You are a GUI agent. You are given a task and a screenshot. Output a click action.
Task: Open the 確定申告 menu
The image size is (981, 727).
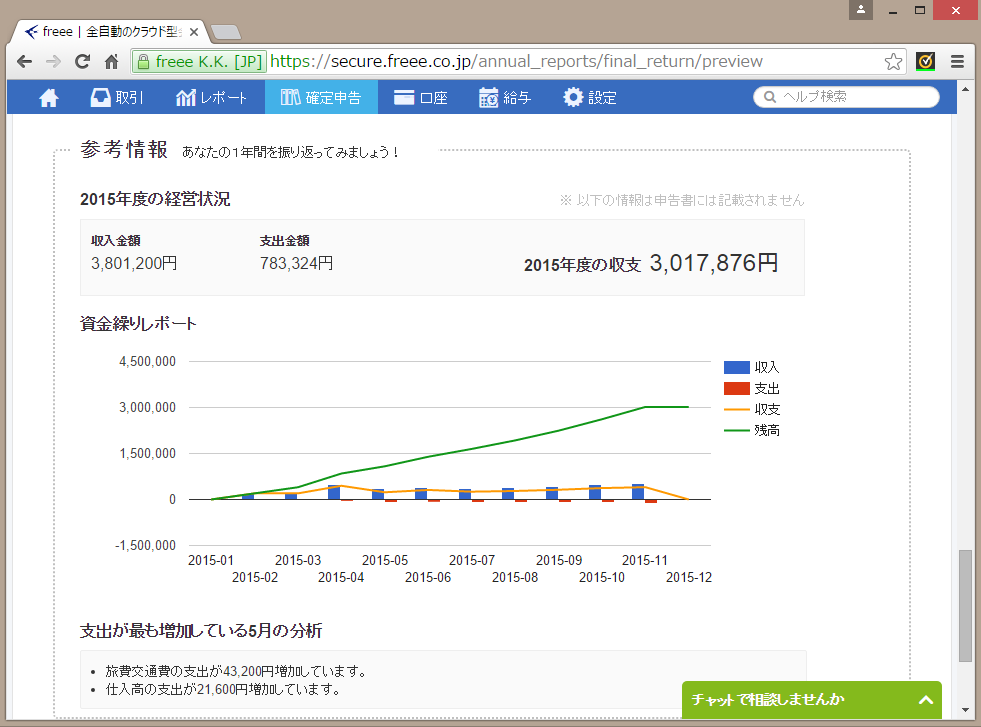click(321, 98)
